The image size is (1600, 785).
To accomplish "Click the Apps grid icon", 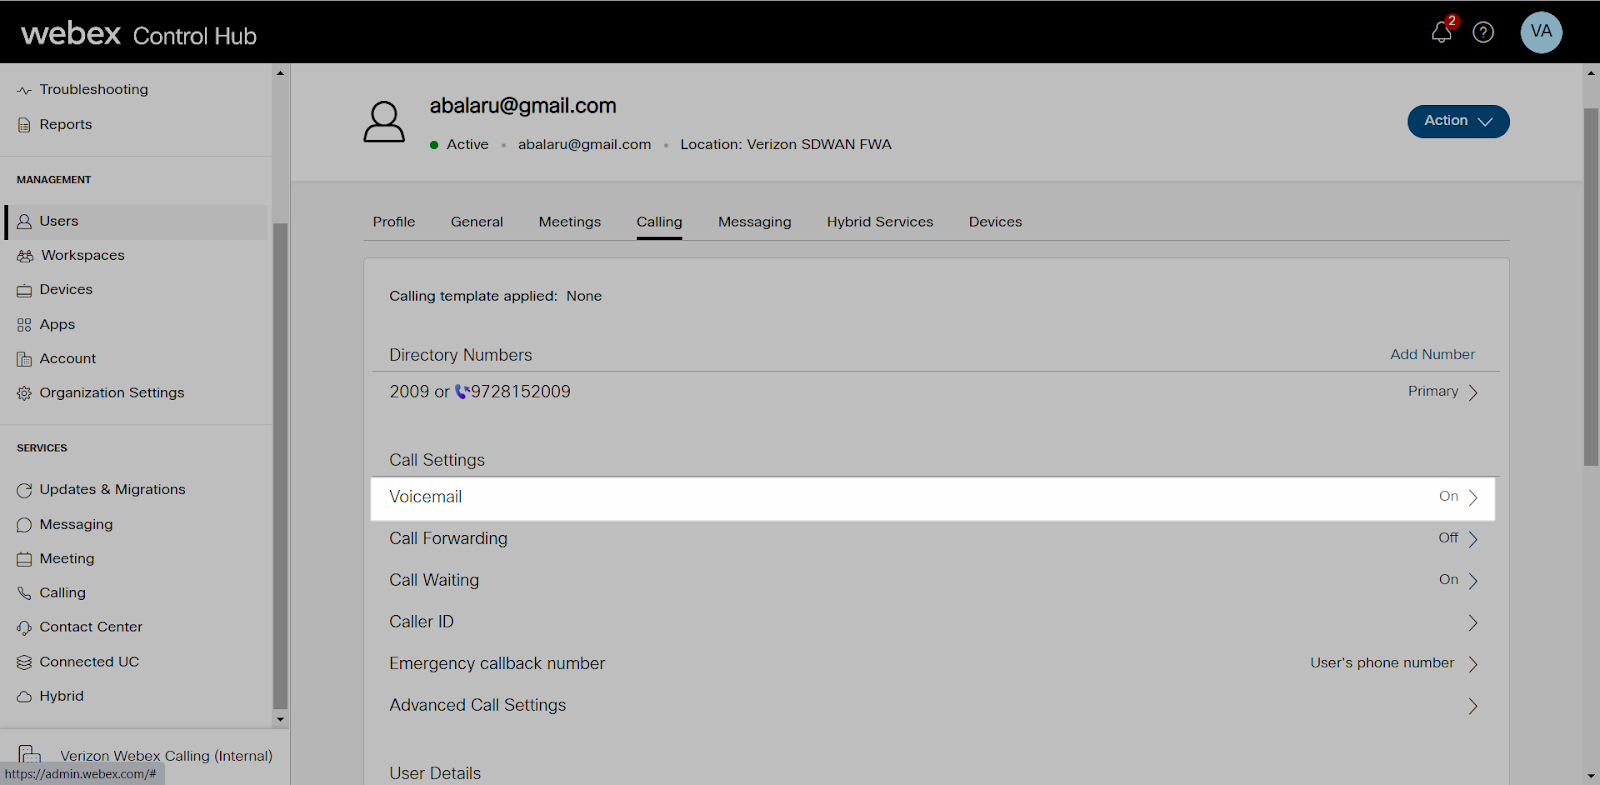I will [x=24, y=325].
